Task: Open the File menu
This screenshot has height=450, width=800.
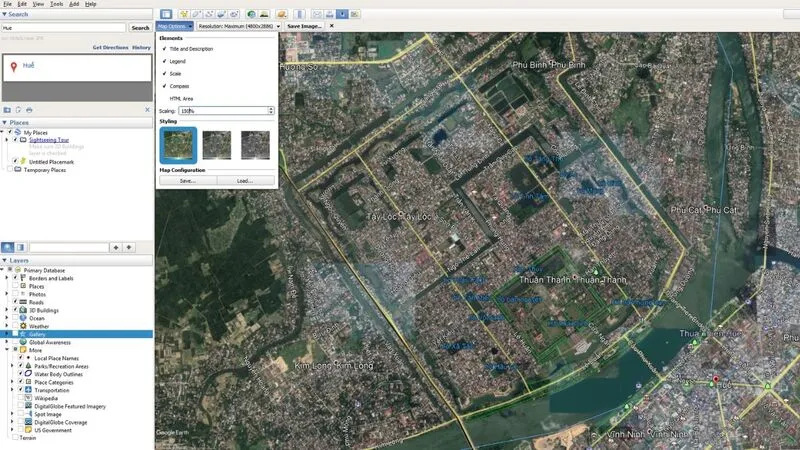Action: 8,4
